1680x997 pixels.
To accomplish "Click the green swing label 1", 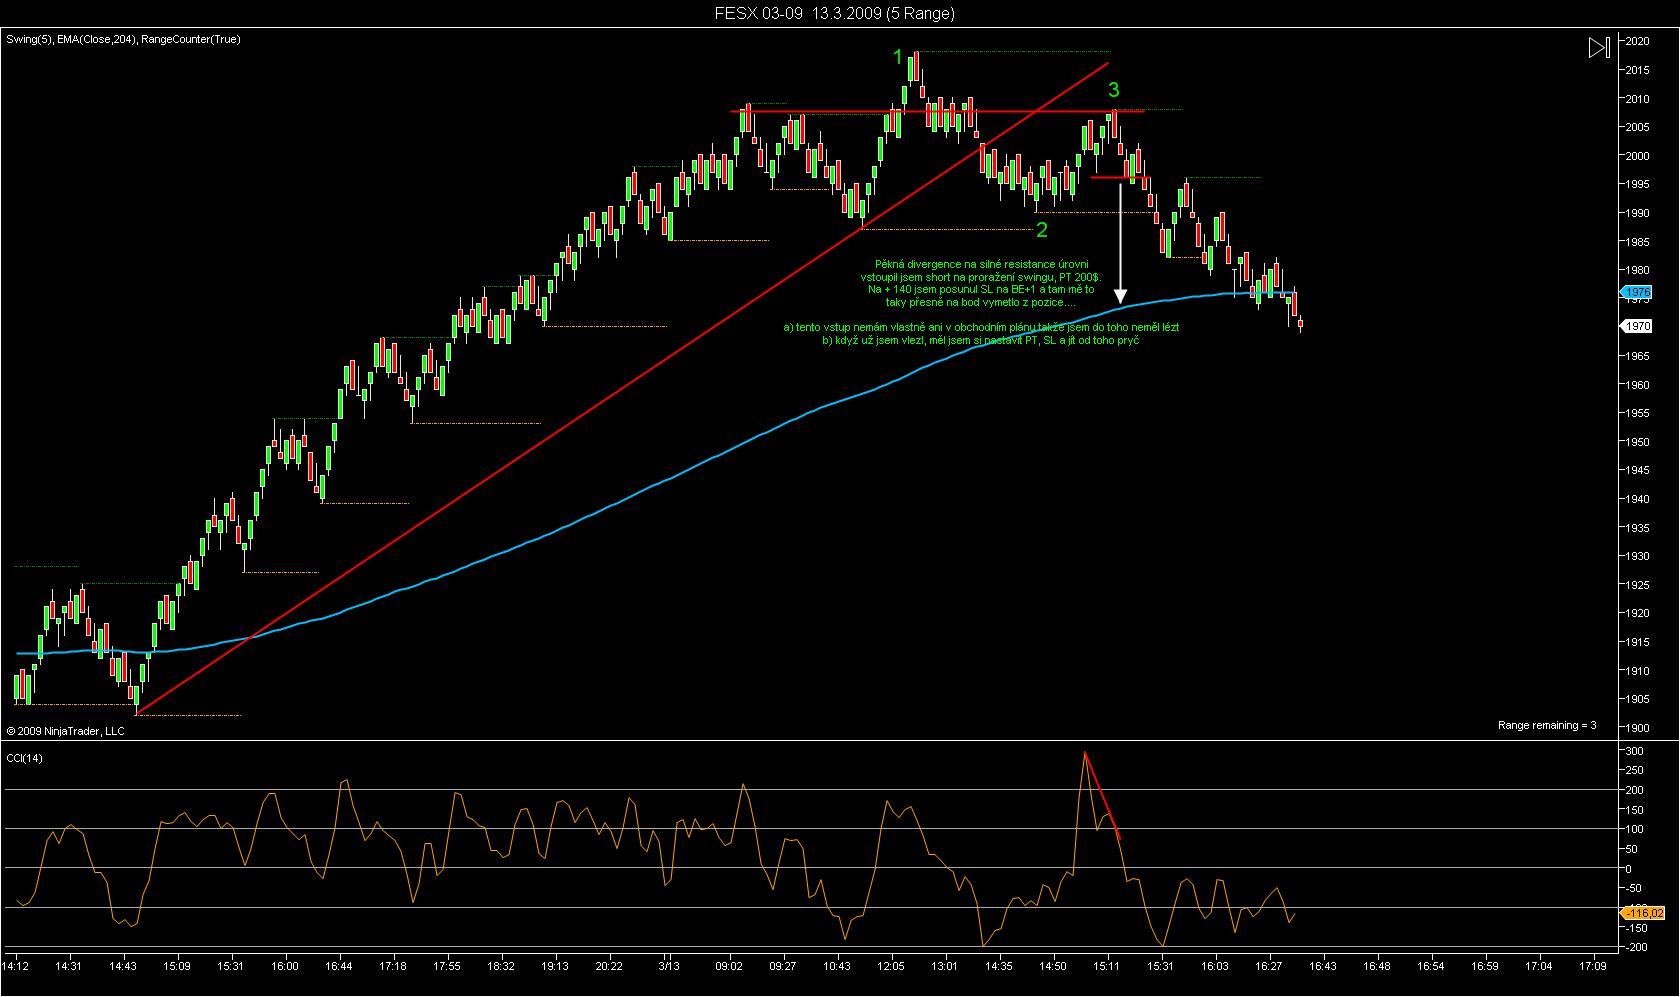I will pyautogui.click(x=898, y=56).
